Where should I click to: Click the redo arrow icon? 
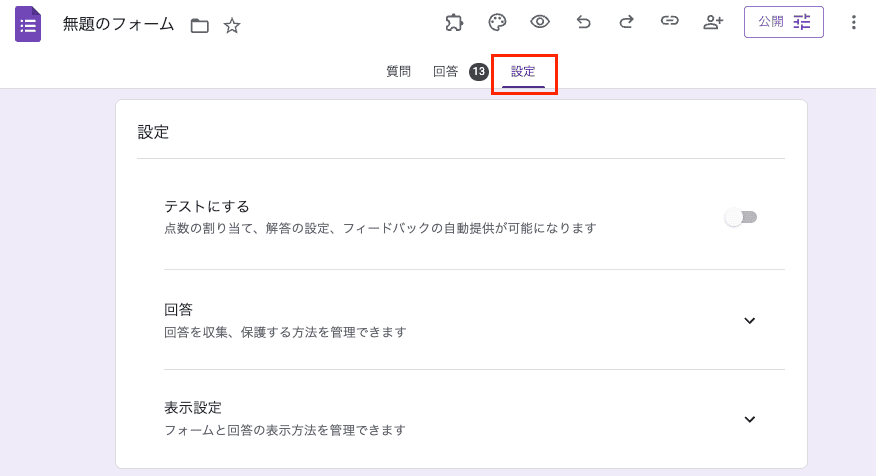click(627, 22)
